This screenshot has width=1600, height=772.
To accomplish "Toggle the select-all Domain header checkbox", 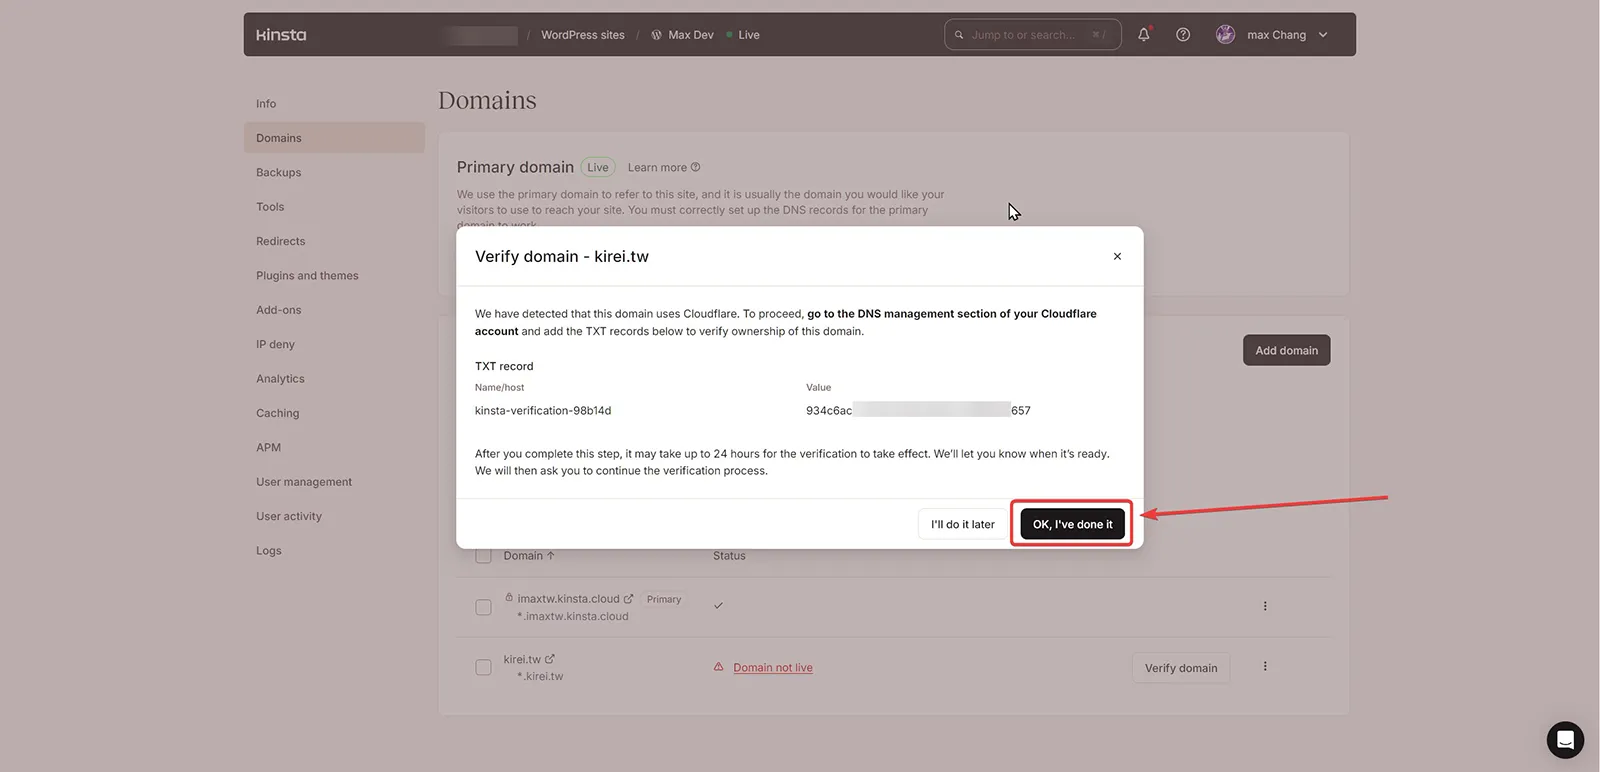I will click(483, 556).
